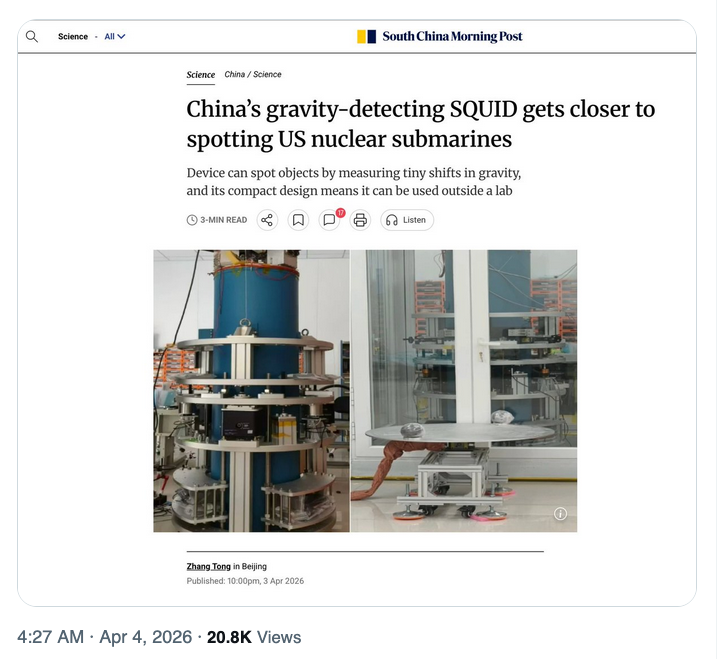Screen dimensions: 717x659
Task: Click the 20.8K Views count
Action: click(x=254, y=637)
